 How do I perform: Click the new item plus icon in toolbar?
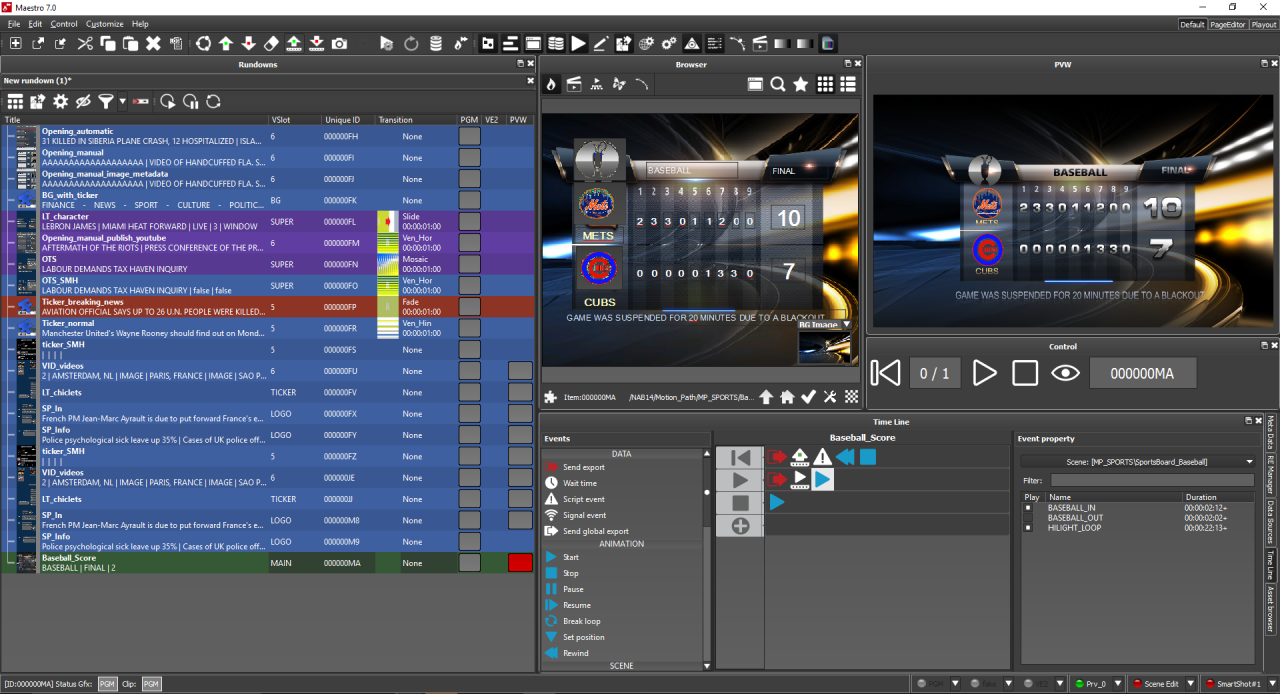point(16,43)
